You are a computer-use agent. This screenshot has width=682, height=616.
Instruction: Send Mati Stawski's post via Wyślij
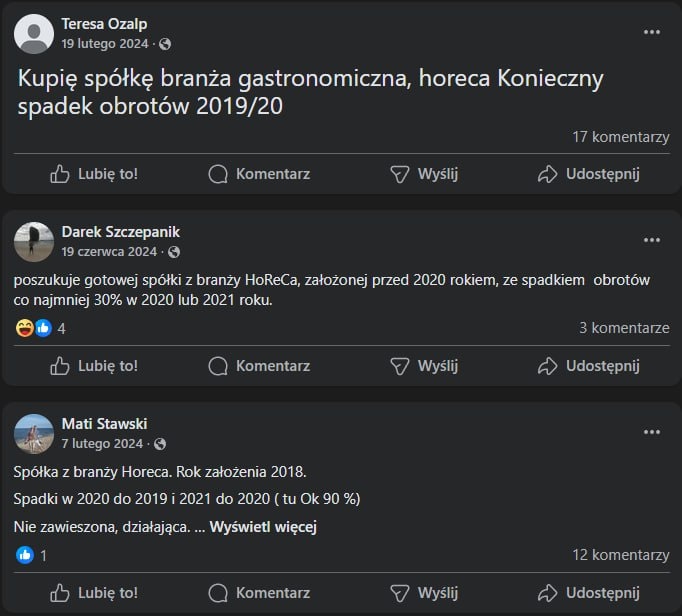(x=424, y=591)
